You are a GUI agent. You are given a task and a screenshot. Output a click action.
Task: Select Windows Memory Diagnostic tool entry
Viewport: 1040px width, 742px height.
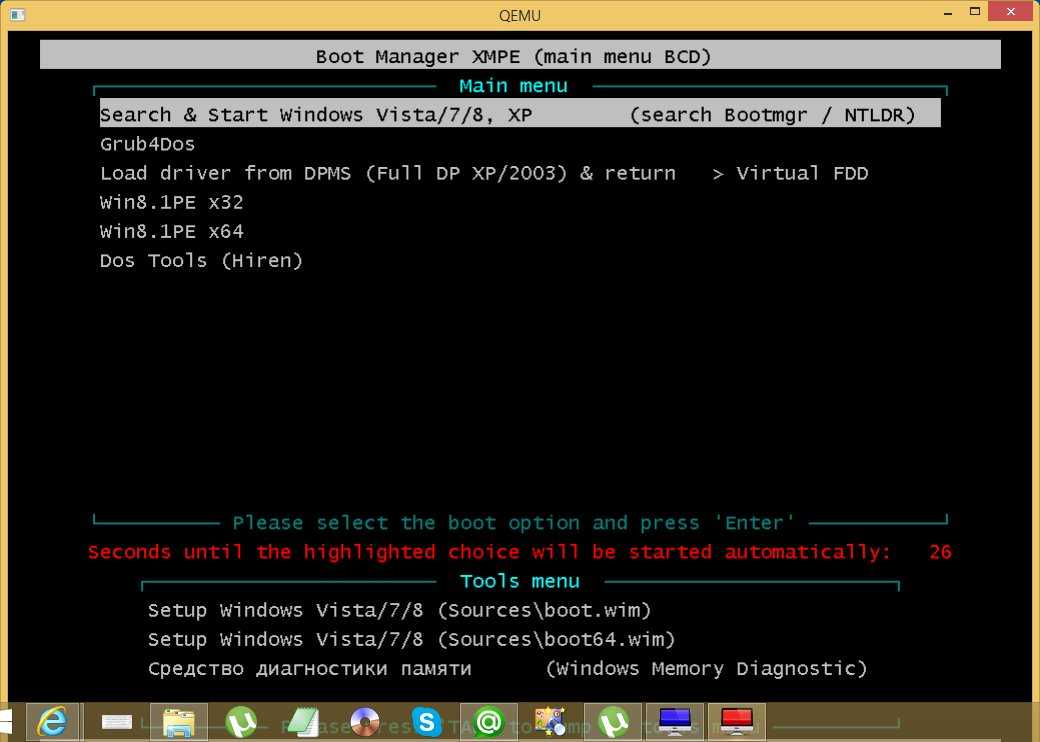(507, 668)
